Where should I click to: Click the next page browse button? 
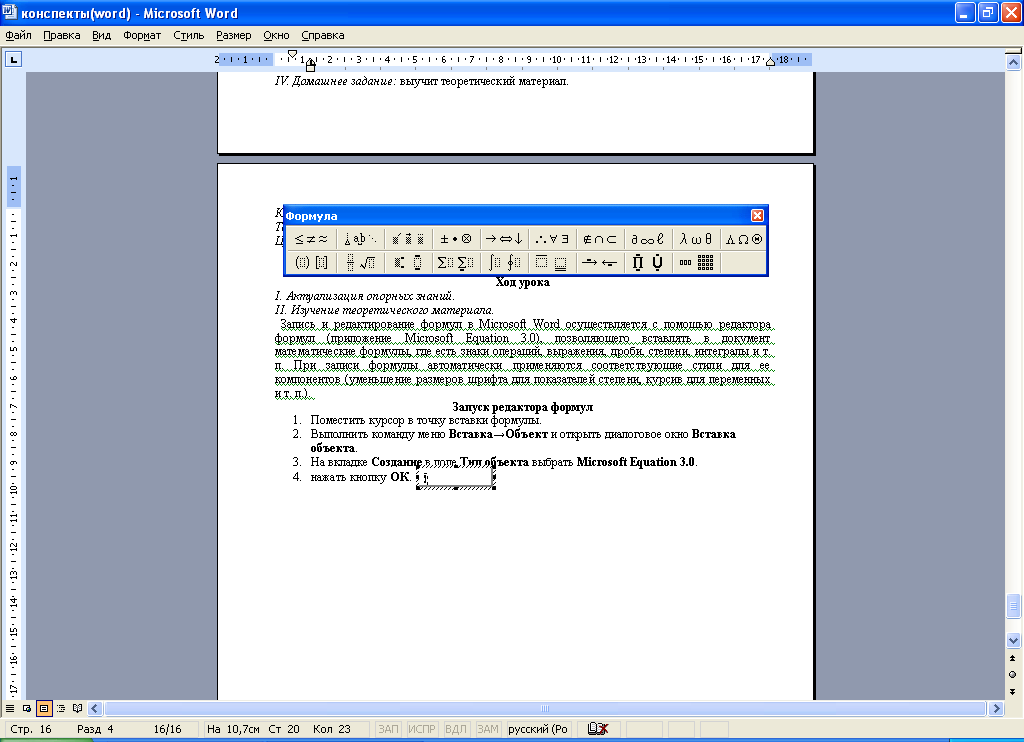point(1013,691)
